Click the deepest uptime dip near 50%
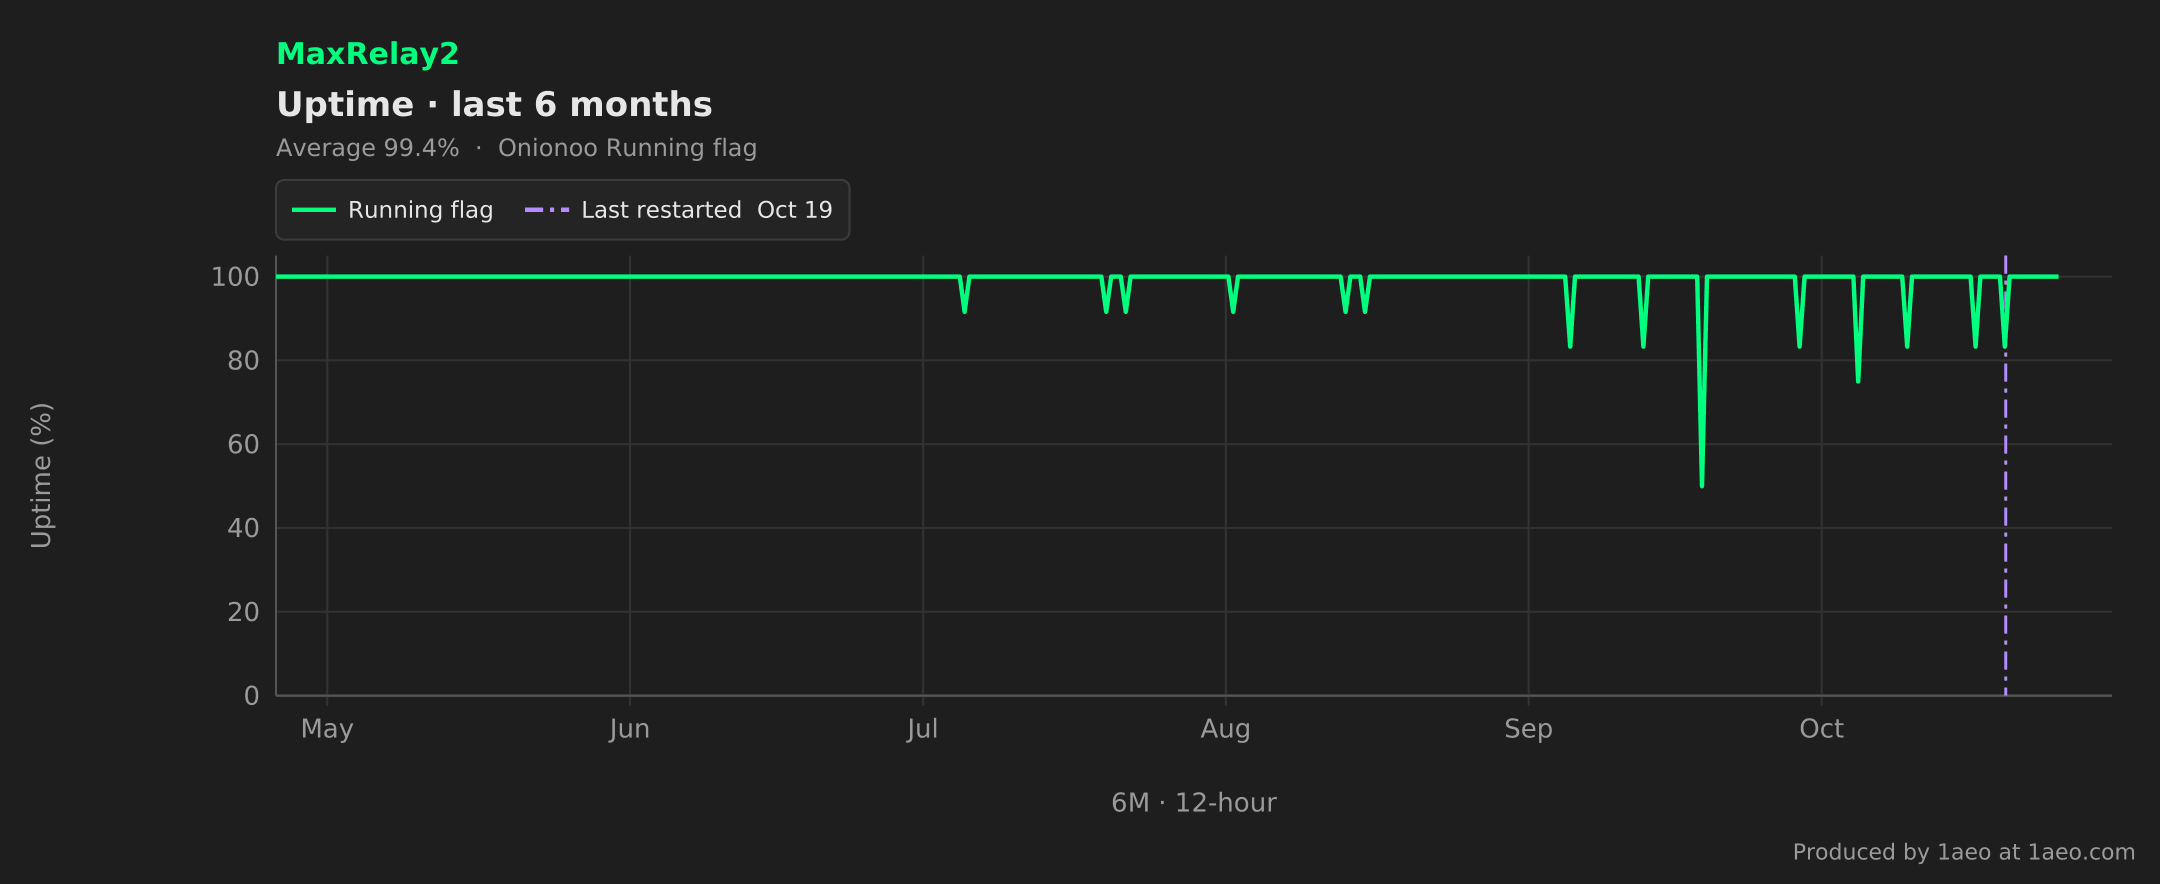Screen dimensions: 2160x884 (1702, 484)
